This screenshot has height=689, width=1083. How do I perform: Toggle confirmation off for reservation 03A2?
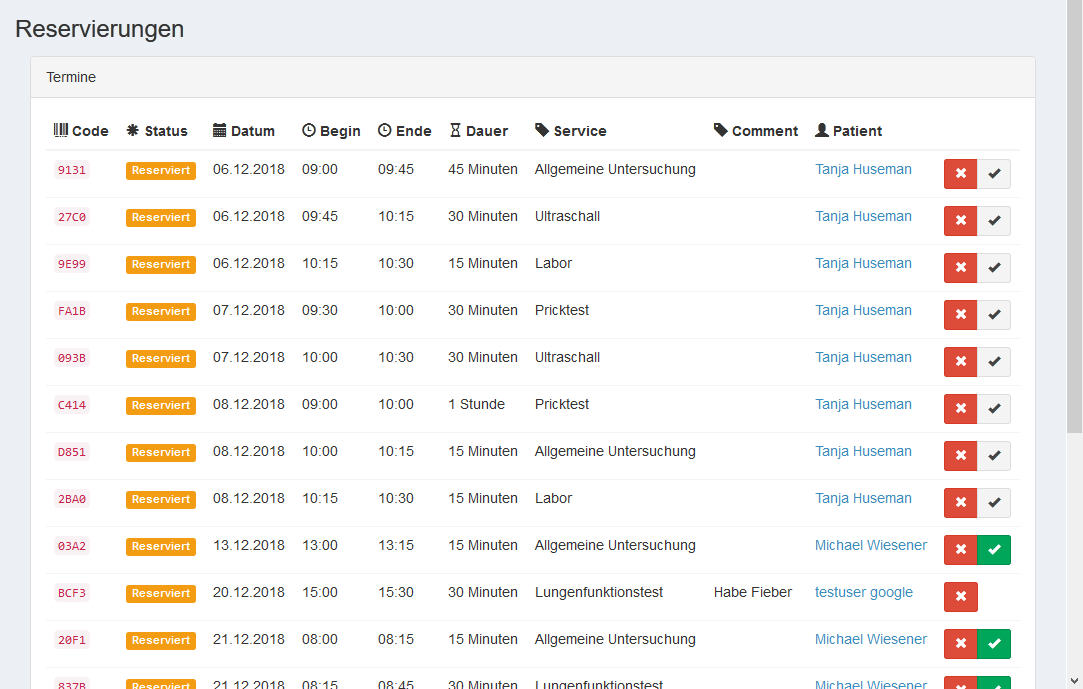point(994,549)
